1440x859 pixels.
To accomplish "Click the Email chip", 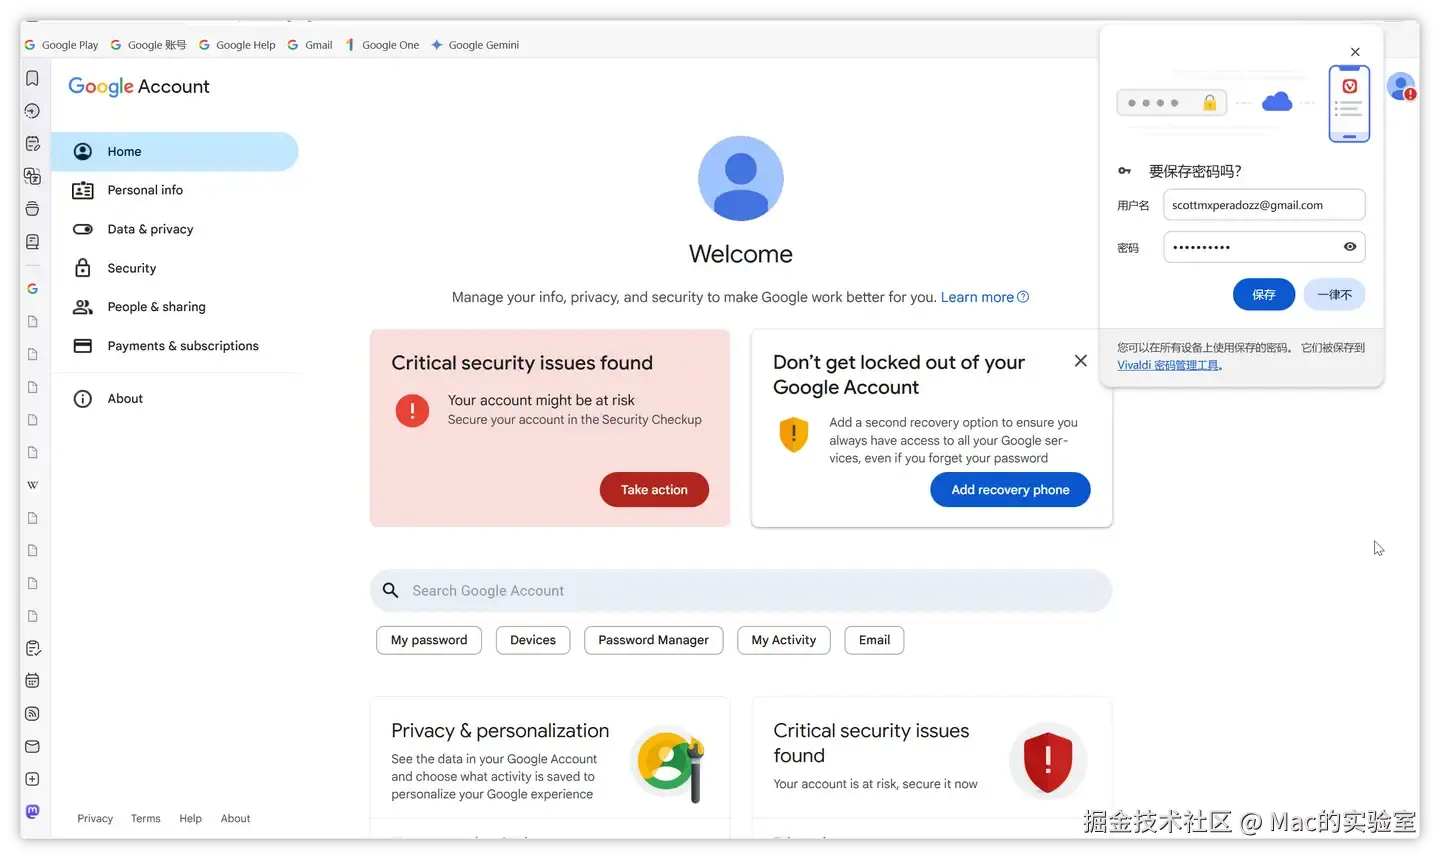I will coord(874,640).
